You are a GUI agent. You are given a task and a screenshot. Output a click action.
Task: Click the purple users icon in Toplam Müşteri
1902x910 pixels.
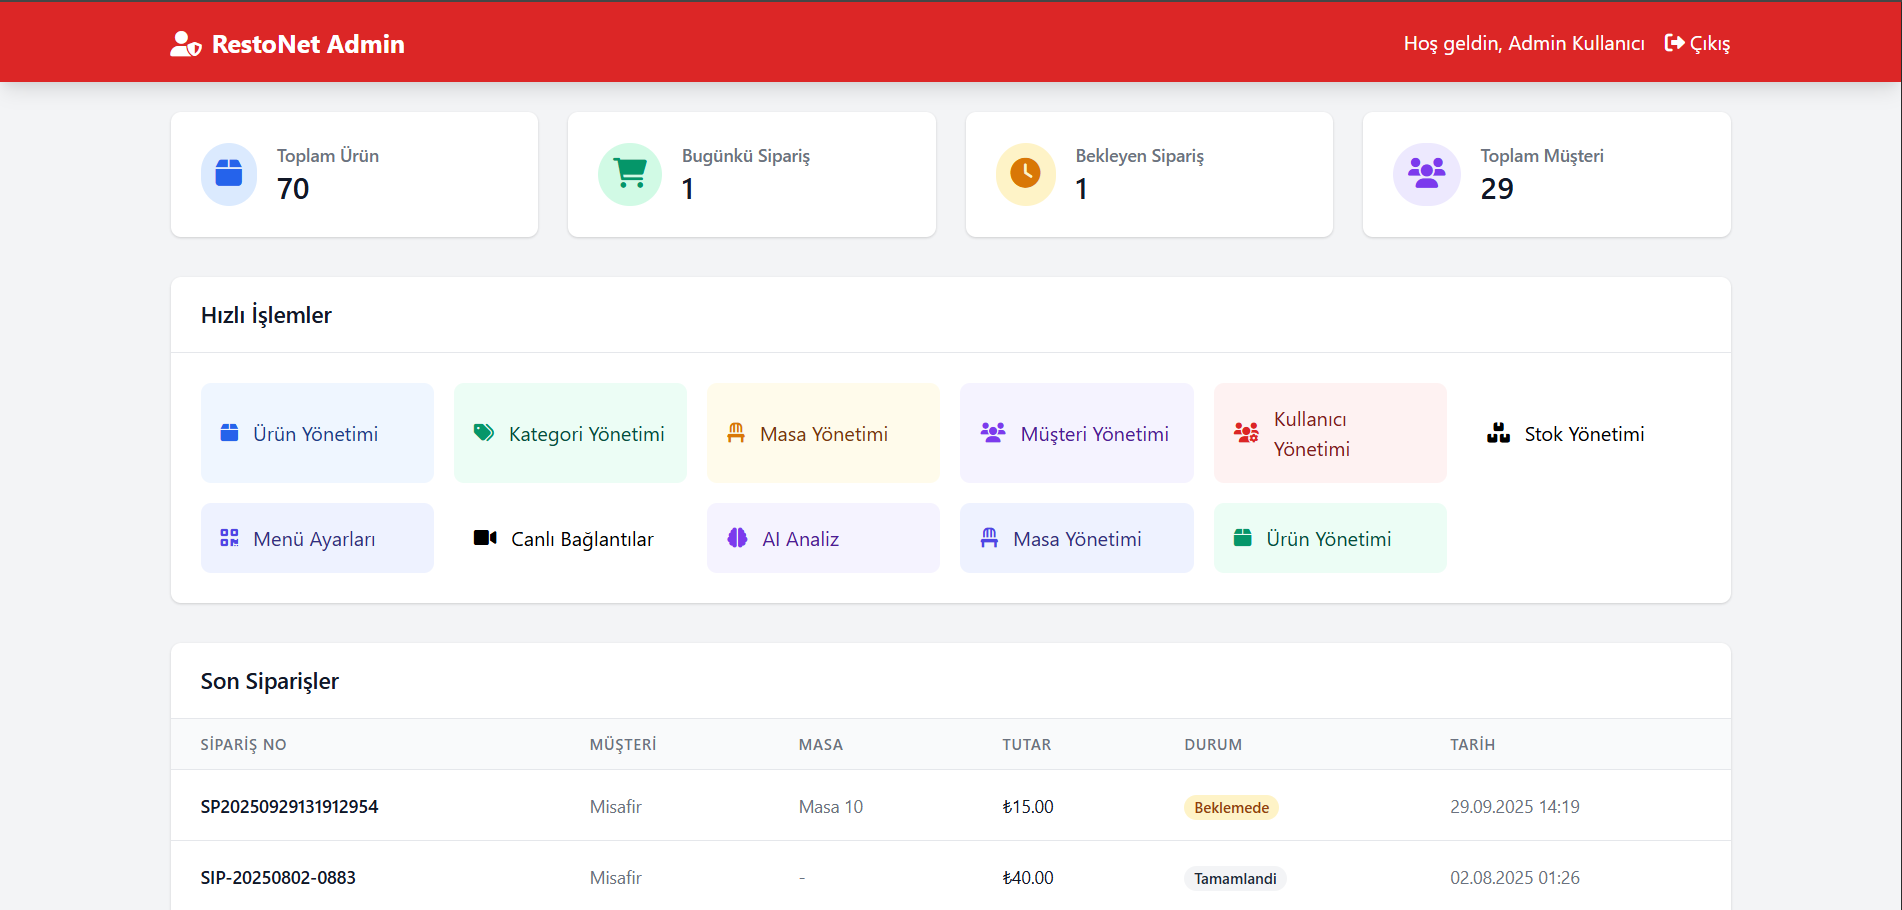coord(1426,174)
